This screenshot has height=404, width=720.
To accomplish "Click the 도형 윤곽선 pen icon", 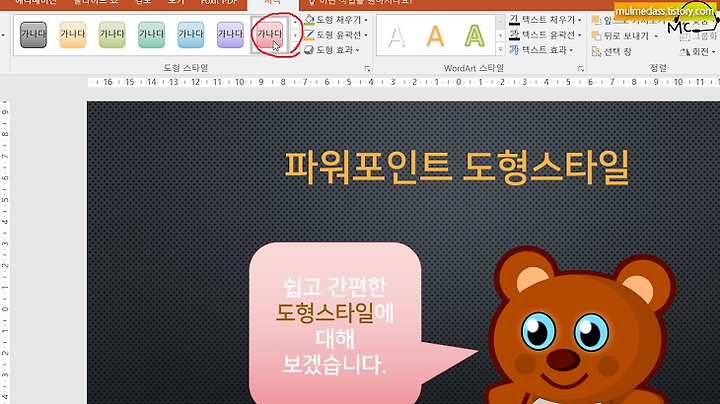I will pos(309,35).
